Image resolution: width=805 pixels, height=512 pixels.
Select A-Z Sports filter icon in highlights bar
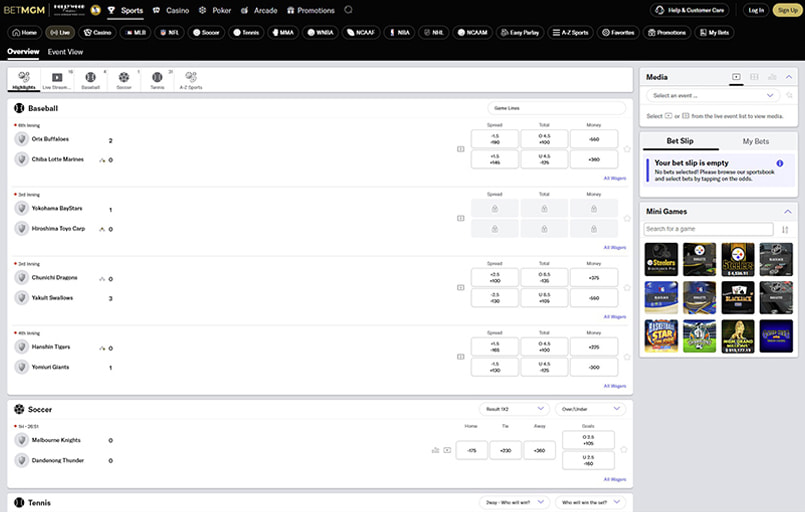point(191,80)
